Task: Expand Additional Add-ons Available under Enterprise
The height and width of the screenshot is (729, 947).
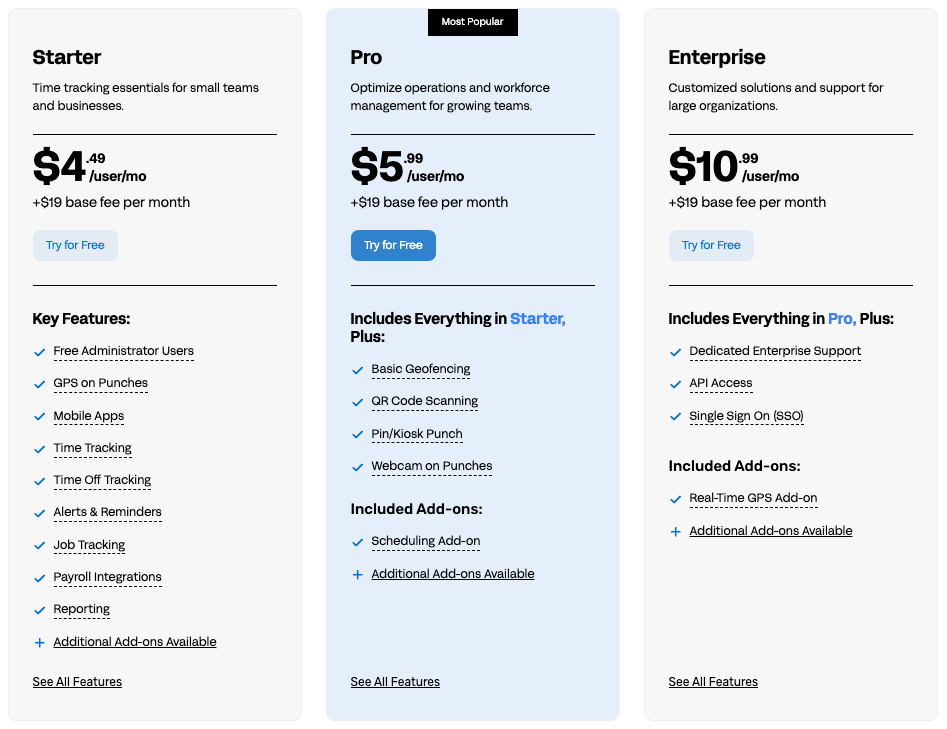Action: click(771, 531)
